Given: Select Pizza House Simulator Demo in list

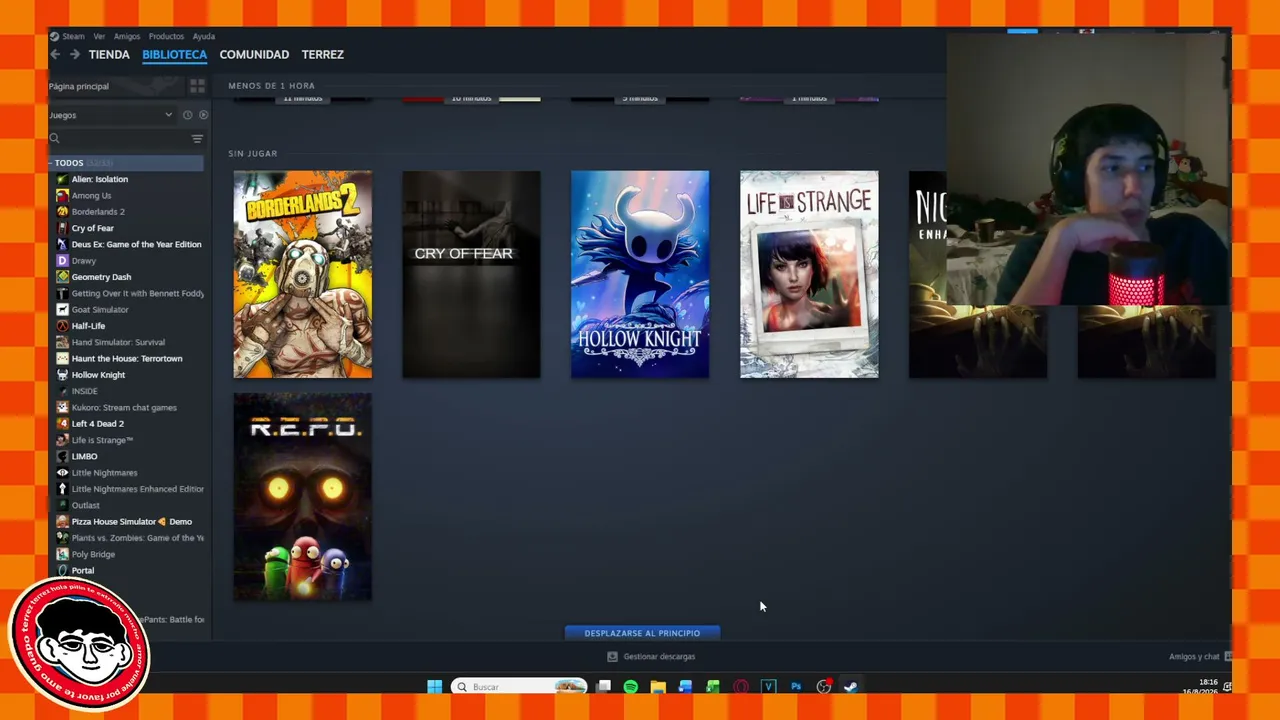Looking at the screenshot, I should [x=131, y=522].
